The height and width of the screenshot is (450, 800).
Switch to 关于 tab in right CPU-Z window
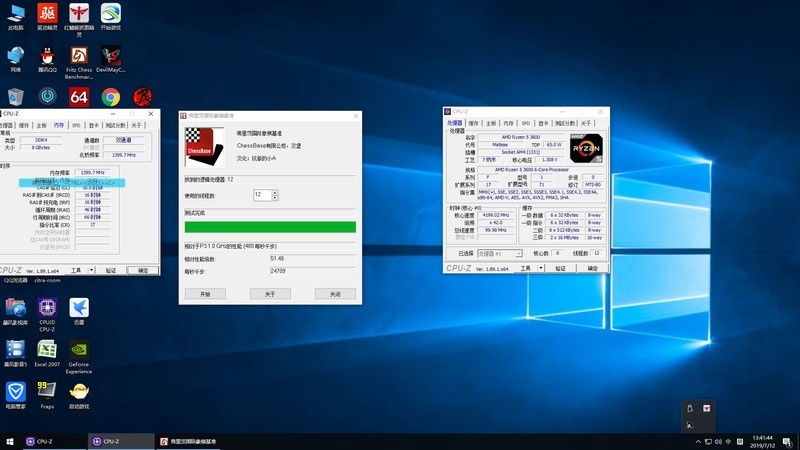click(x=586, y=123)
